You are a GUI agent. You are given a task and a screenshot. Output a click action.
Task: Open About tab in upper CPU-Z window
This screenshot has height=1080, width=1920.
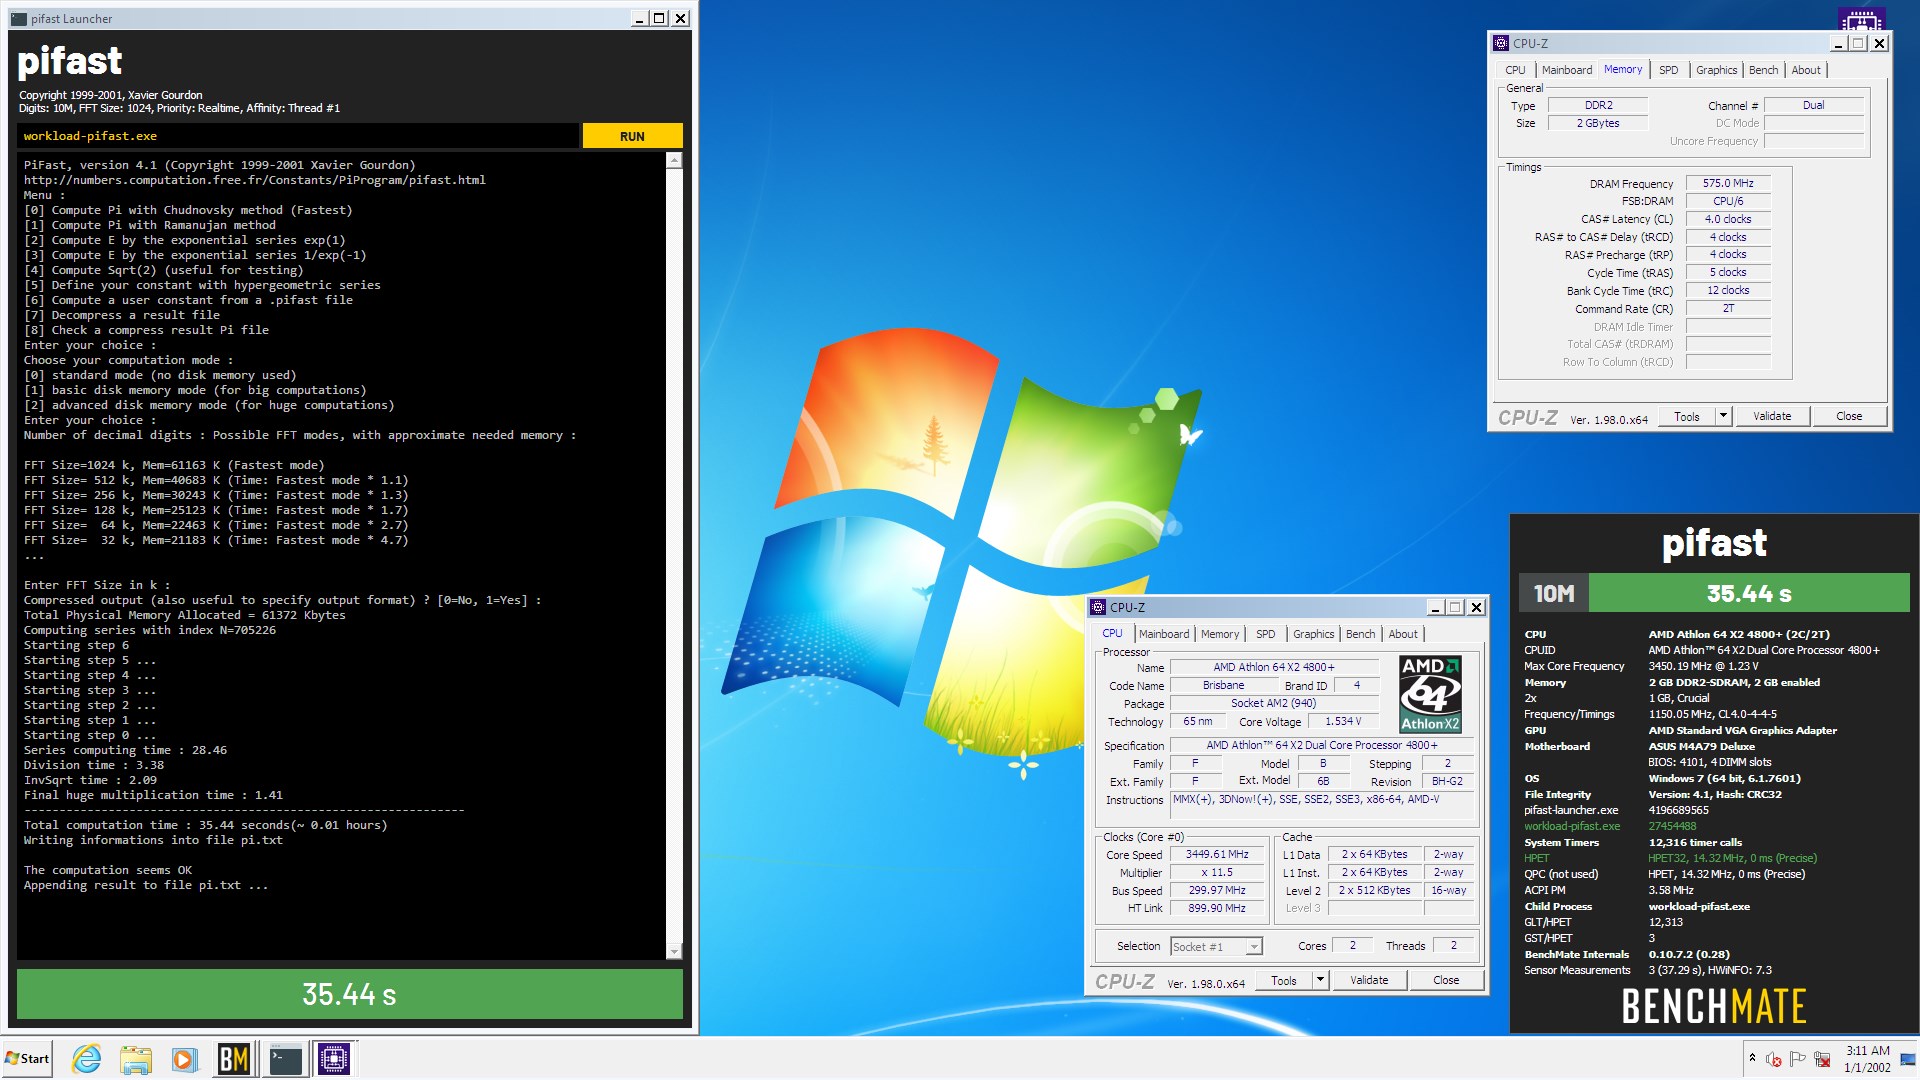1805,70
